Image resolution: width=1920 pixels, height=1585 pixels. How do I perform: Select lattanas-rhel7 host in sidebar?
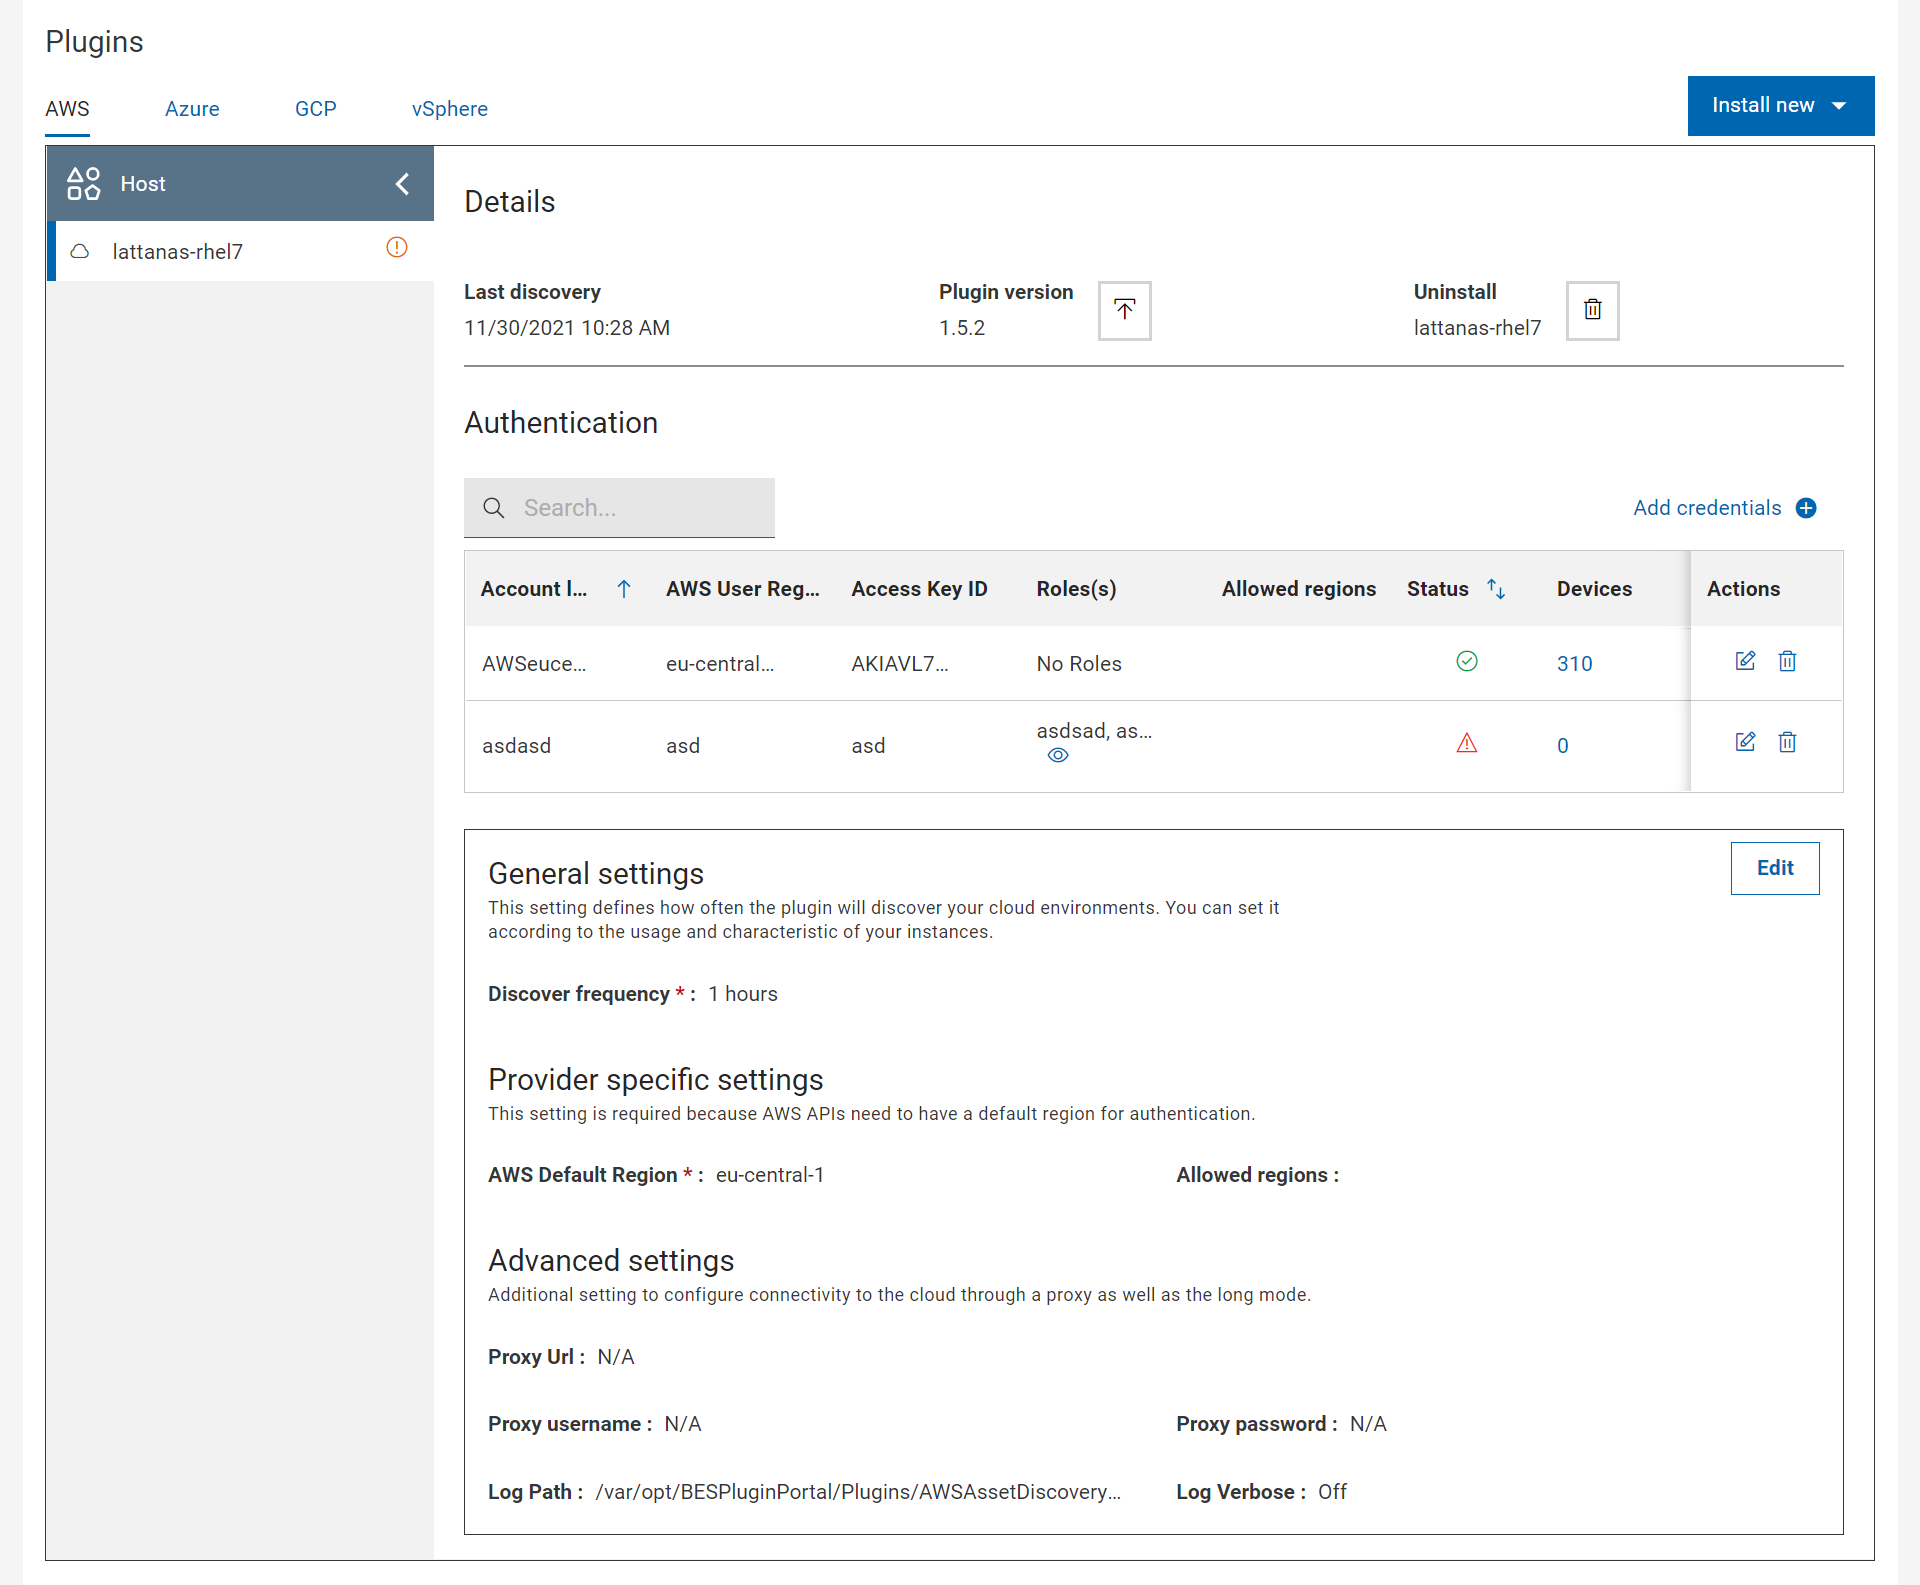tap(178, 252)
